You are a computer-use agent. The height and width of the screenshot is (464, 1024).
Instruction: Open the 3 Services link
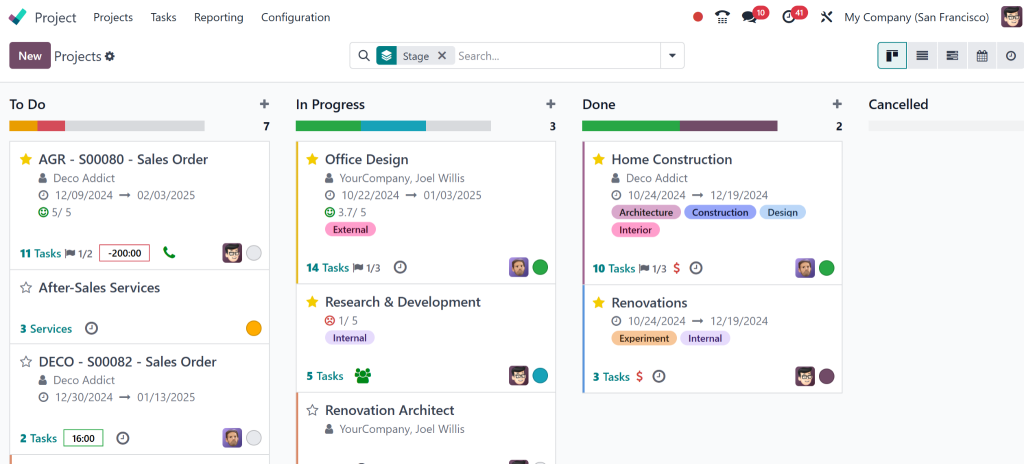tap(46, 329)
